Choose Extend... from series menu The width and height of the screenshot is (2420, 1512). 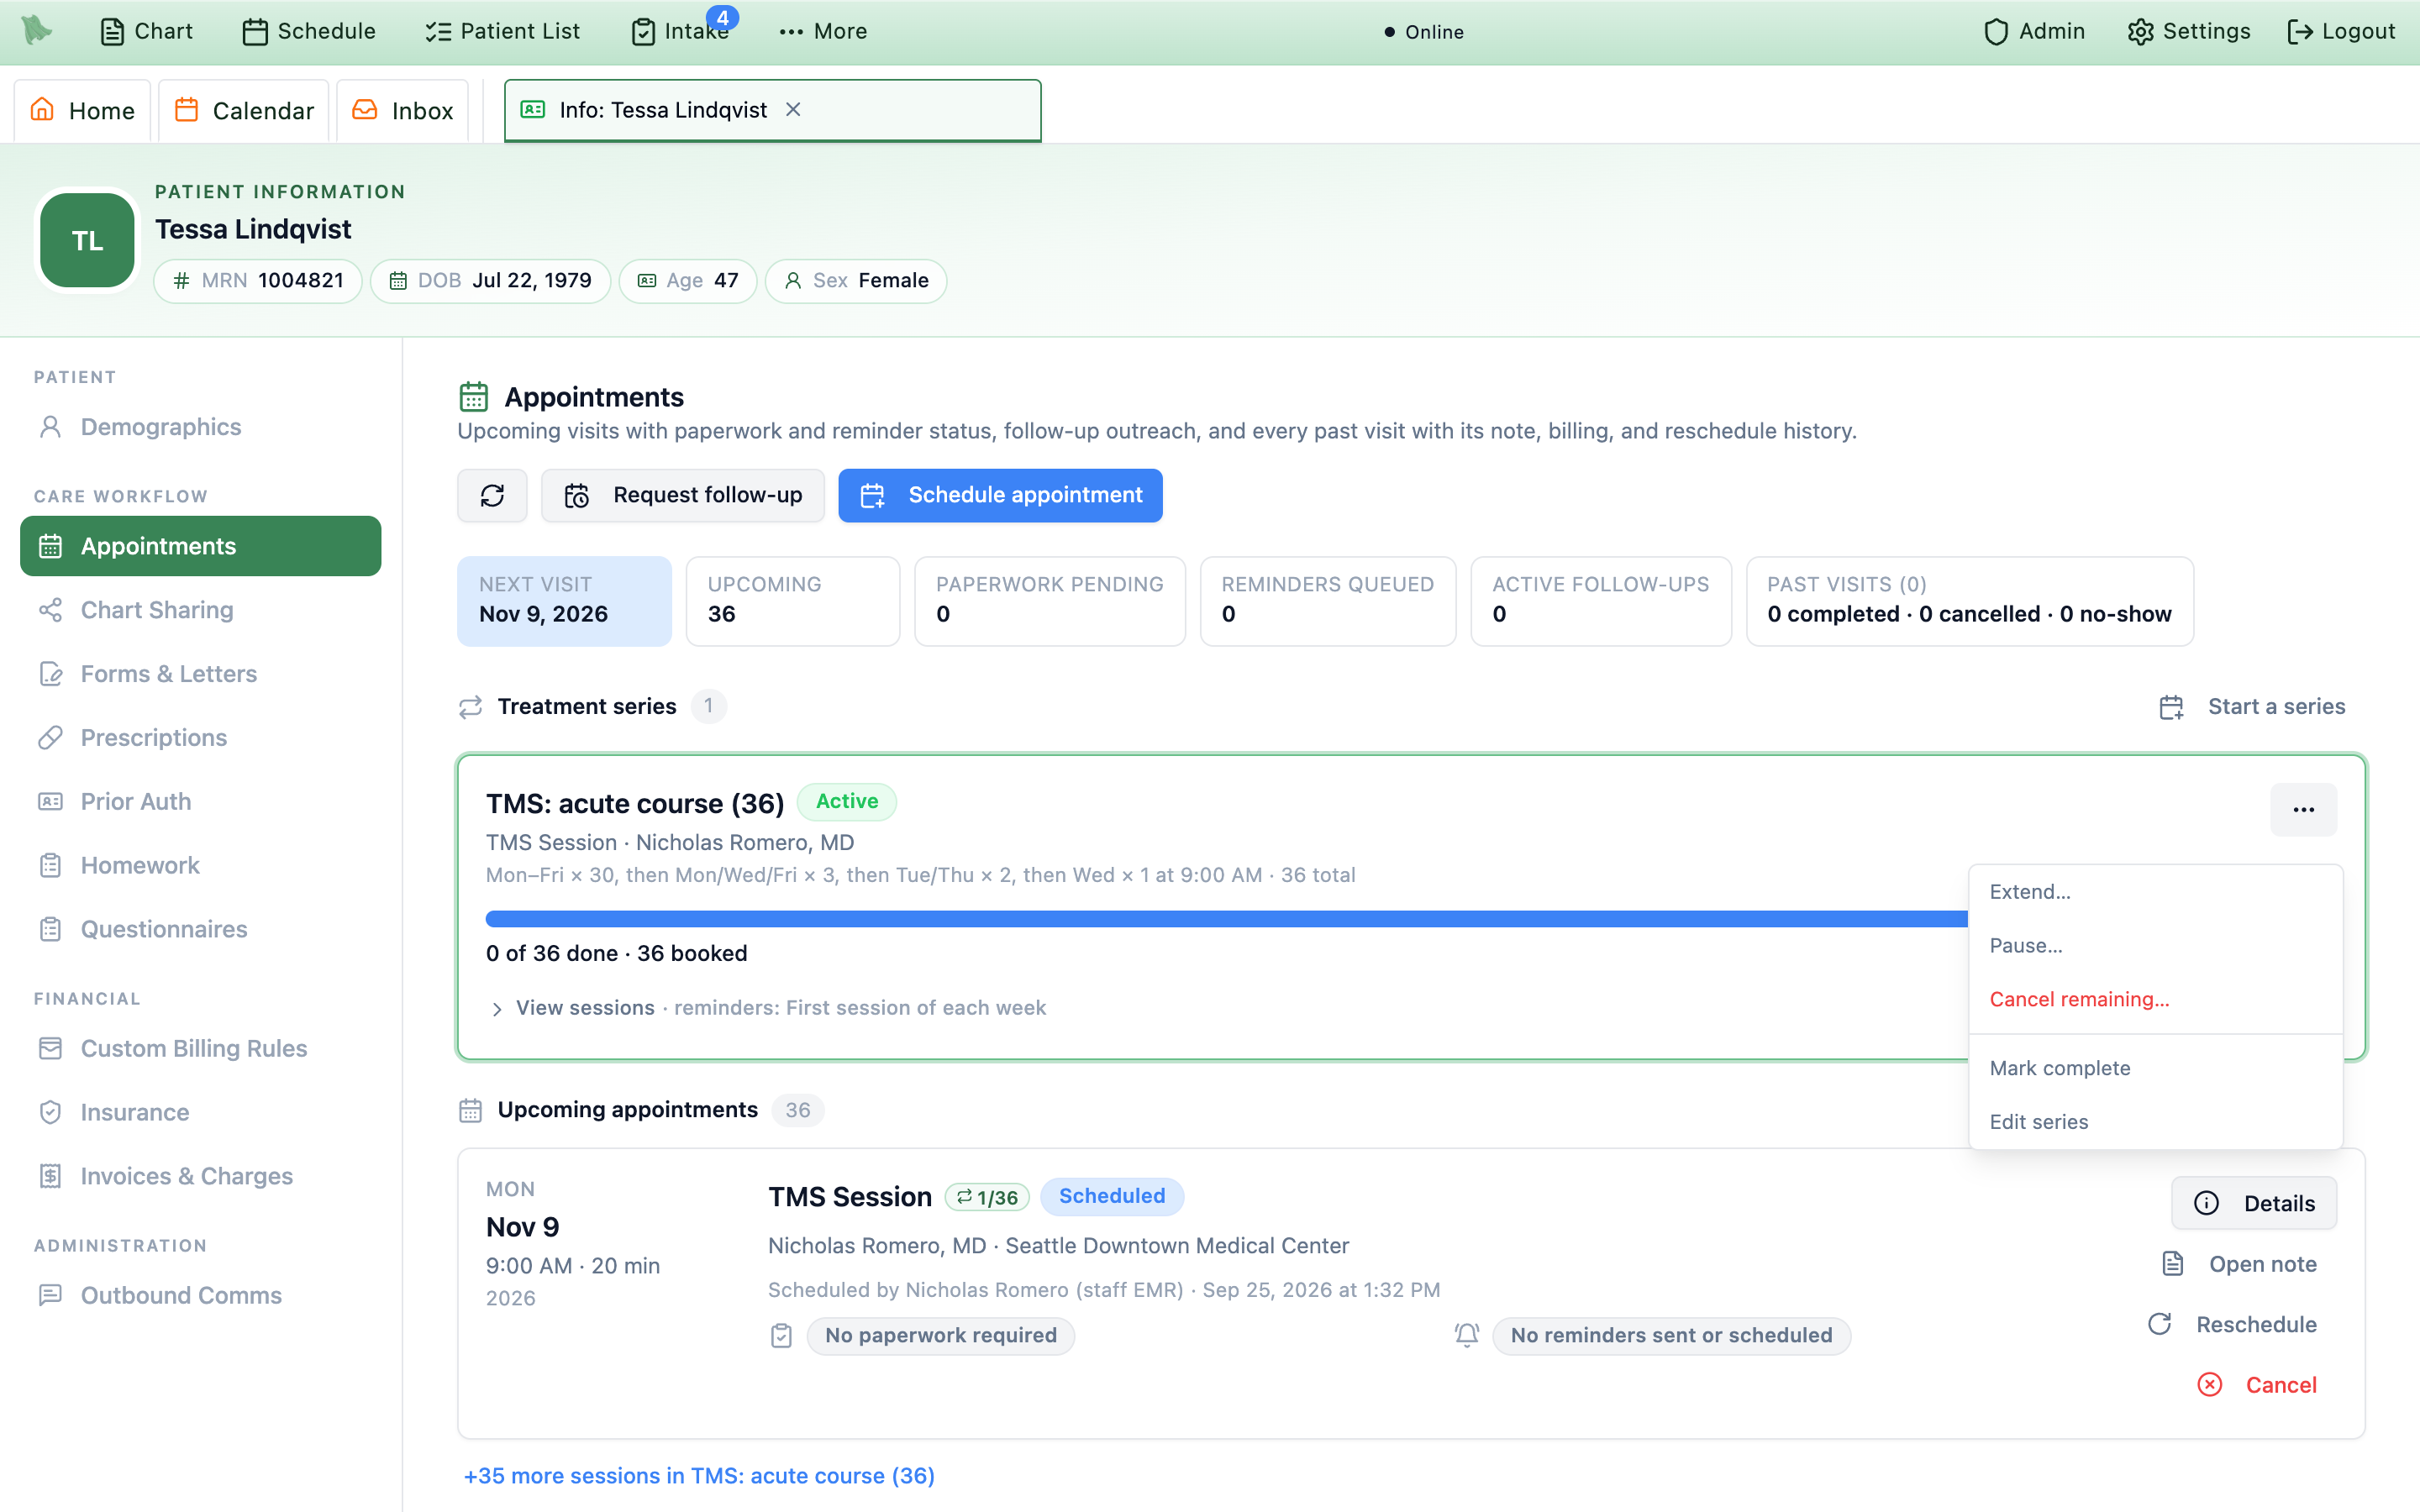2155,892
